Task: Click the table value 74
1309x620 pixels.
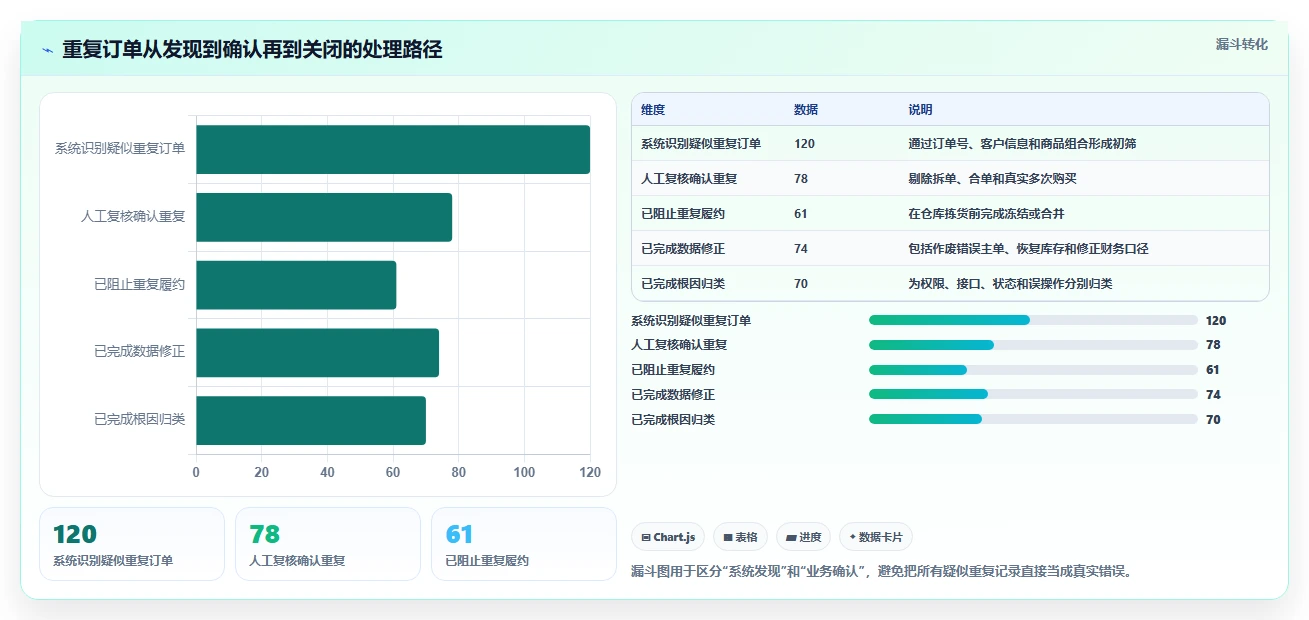Action: 801,249
